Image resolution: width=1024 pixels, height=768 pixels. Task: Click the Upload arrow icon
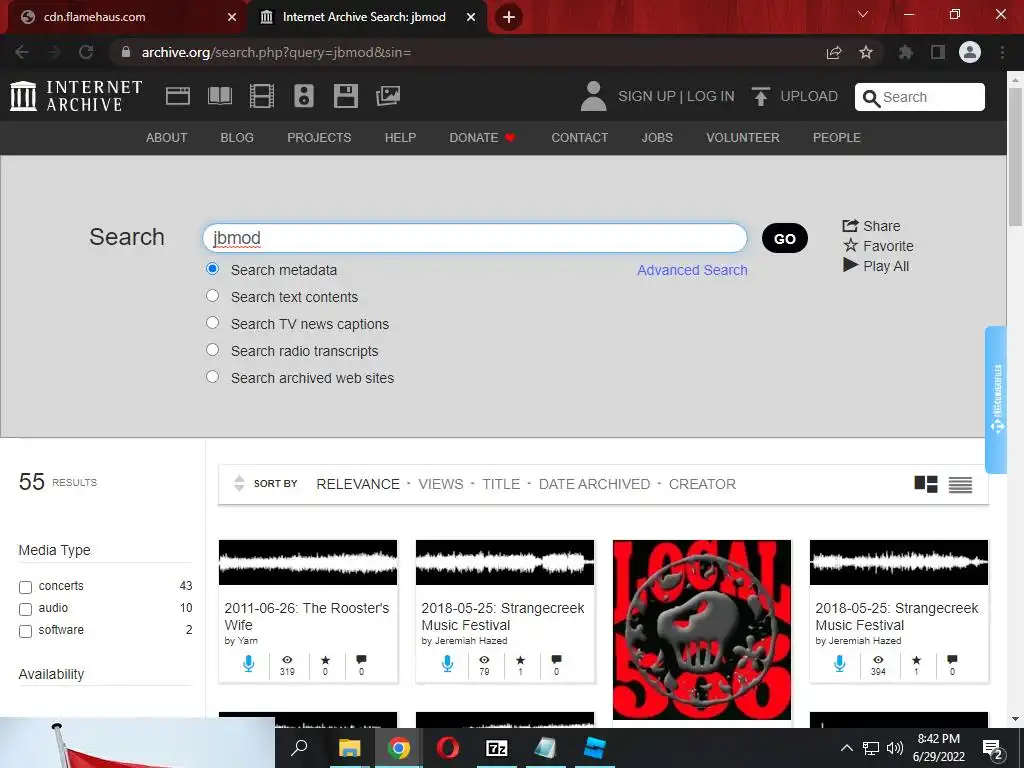click(760, 96)
